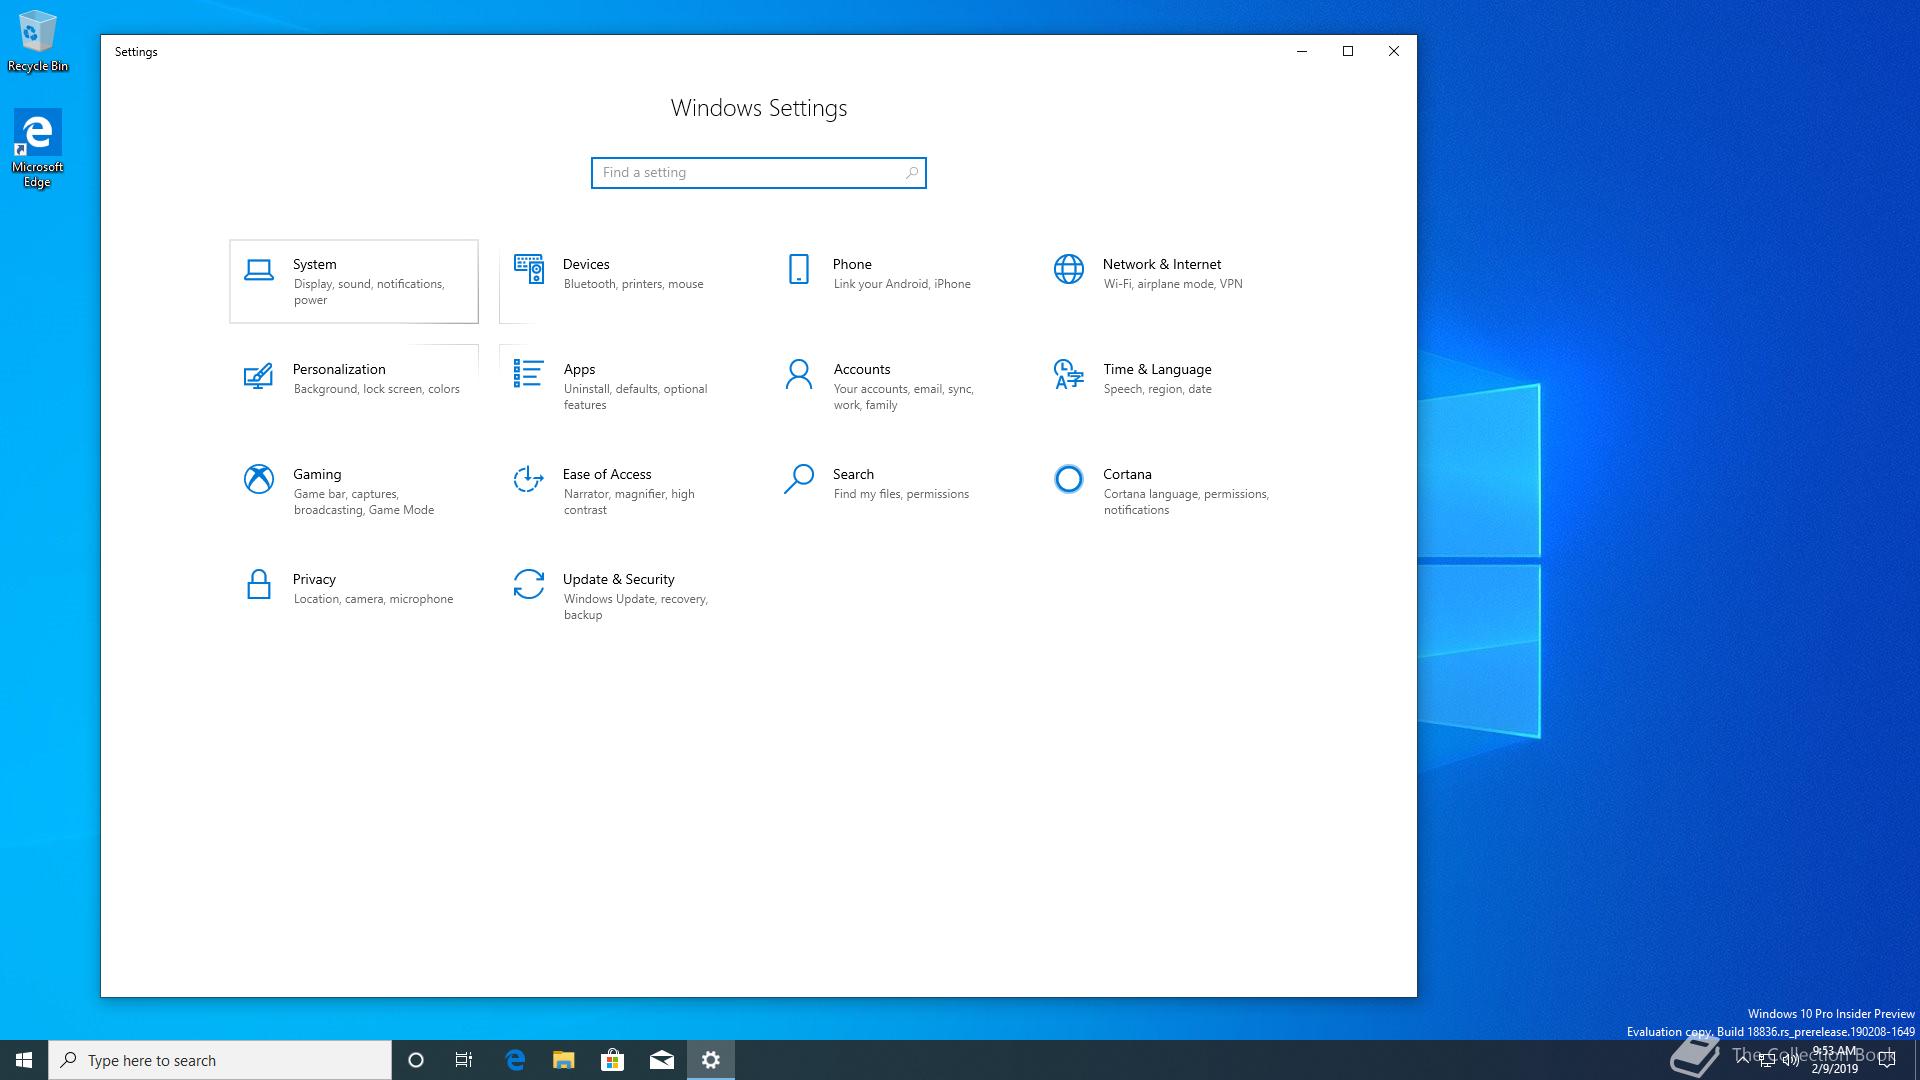
Task: Click the Cortana taskbar button
Action: 416,1060
